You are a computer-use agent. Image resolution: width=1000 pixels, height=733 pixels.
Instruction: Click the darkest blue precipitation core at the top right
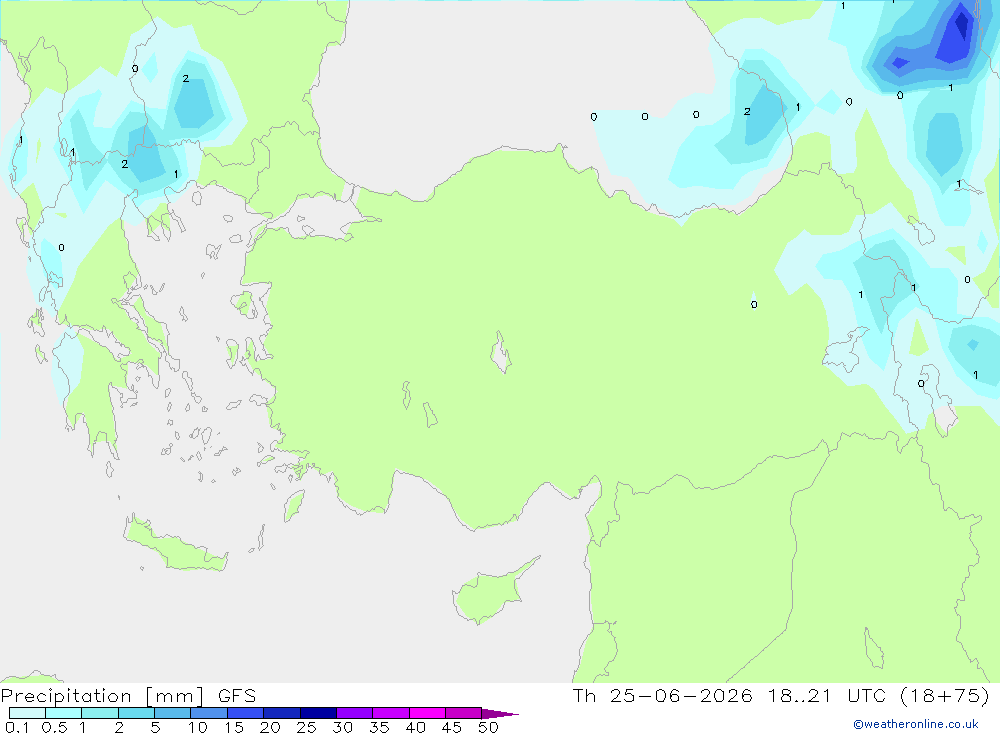tap(960, 26)
